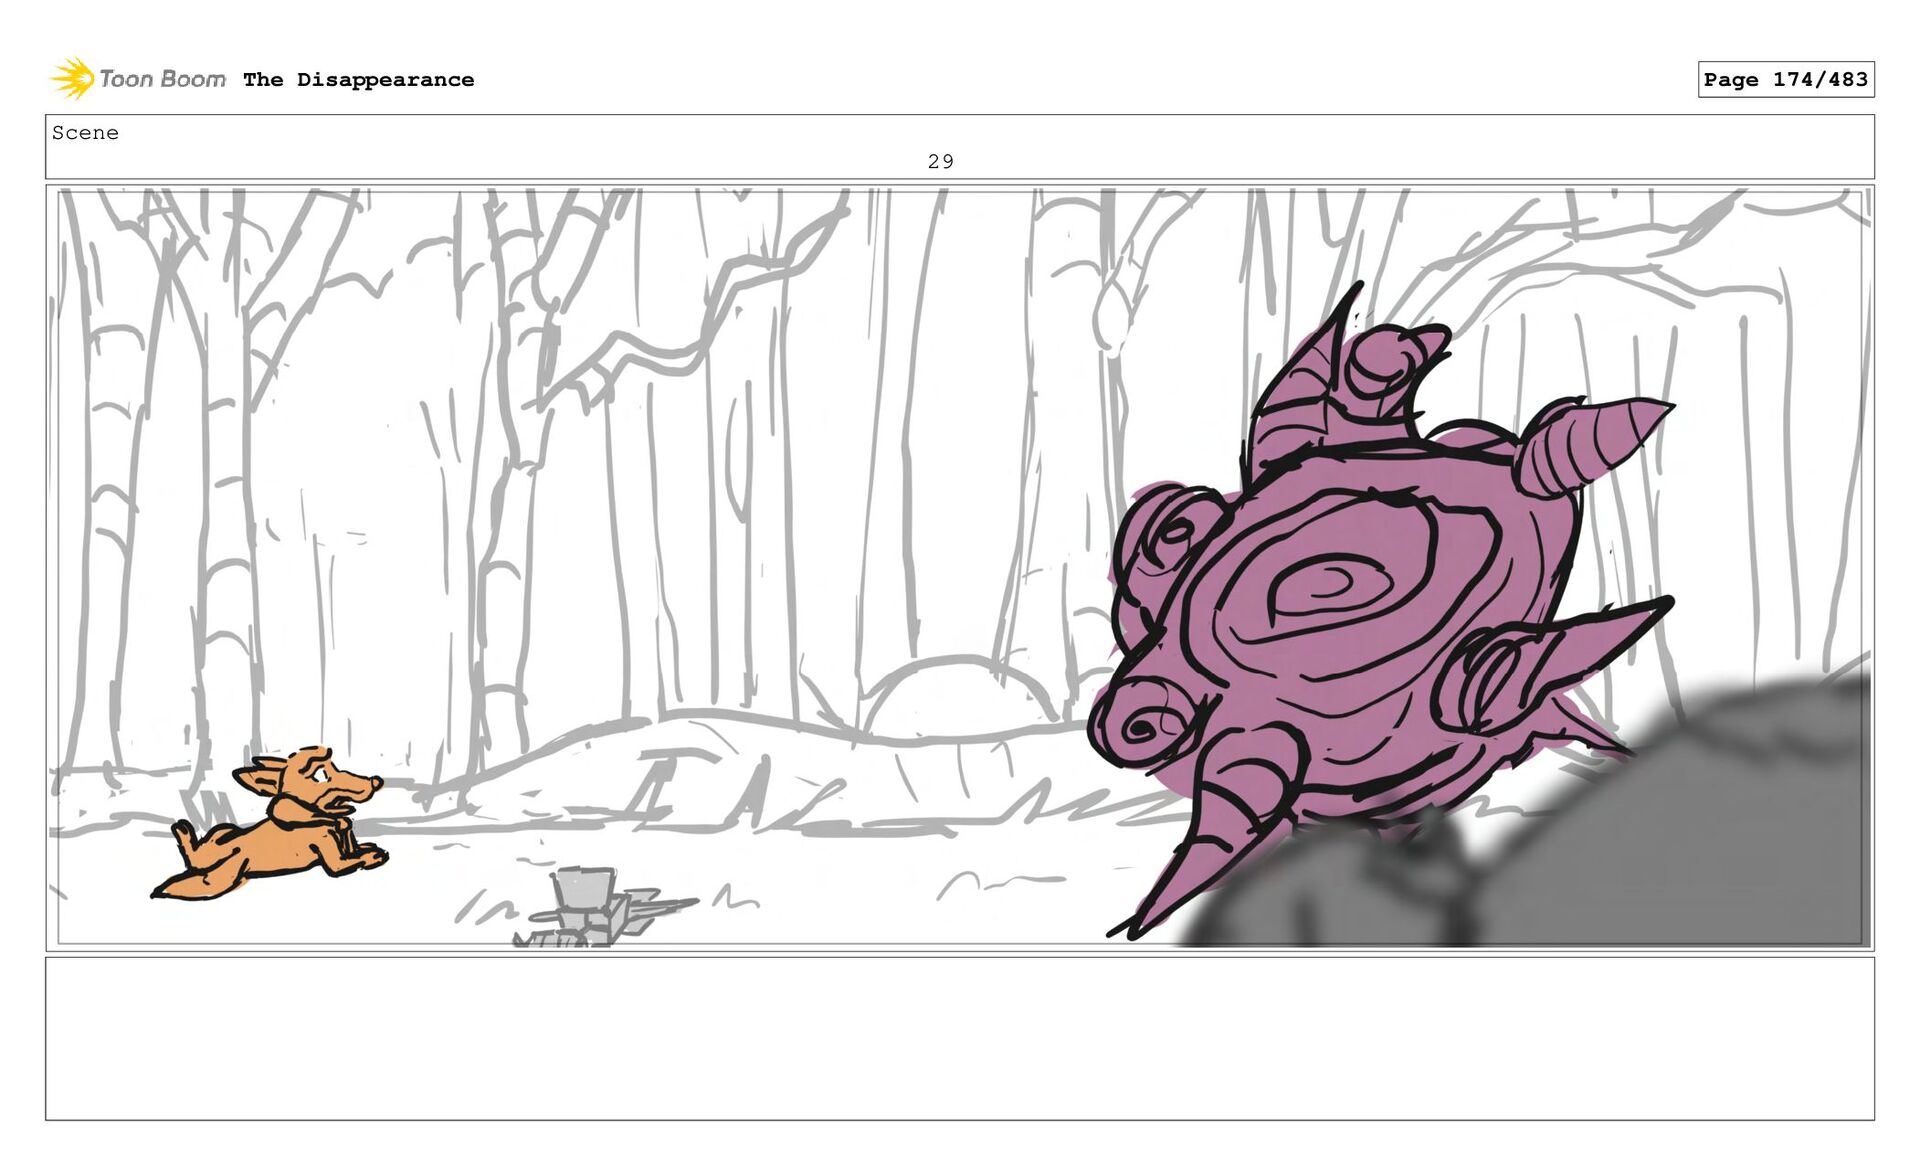1920x1166 pixels.
Task: Select the scene number '29'
Action: tap(940, 161)
